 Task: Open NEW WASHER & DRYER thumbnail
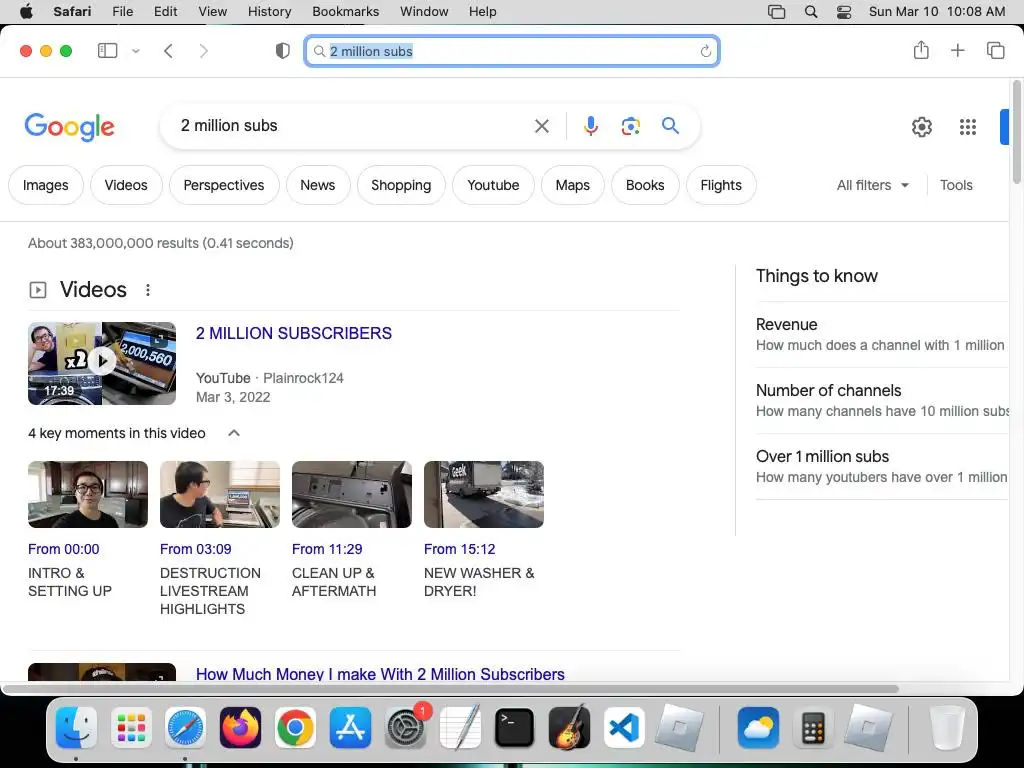point(484,494)
